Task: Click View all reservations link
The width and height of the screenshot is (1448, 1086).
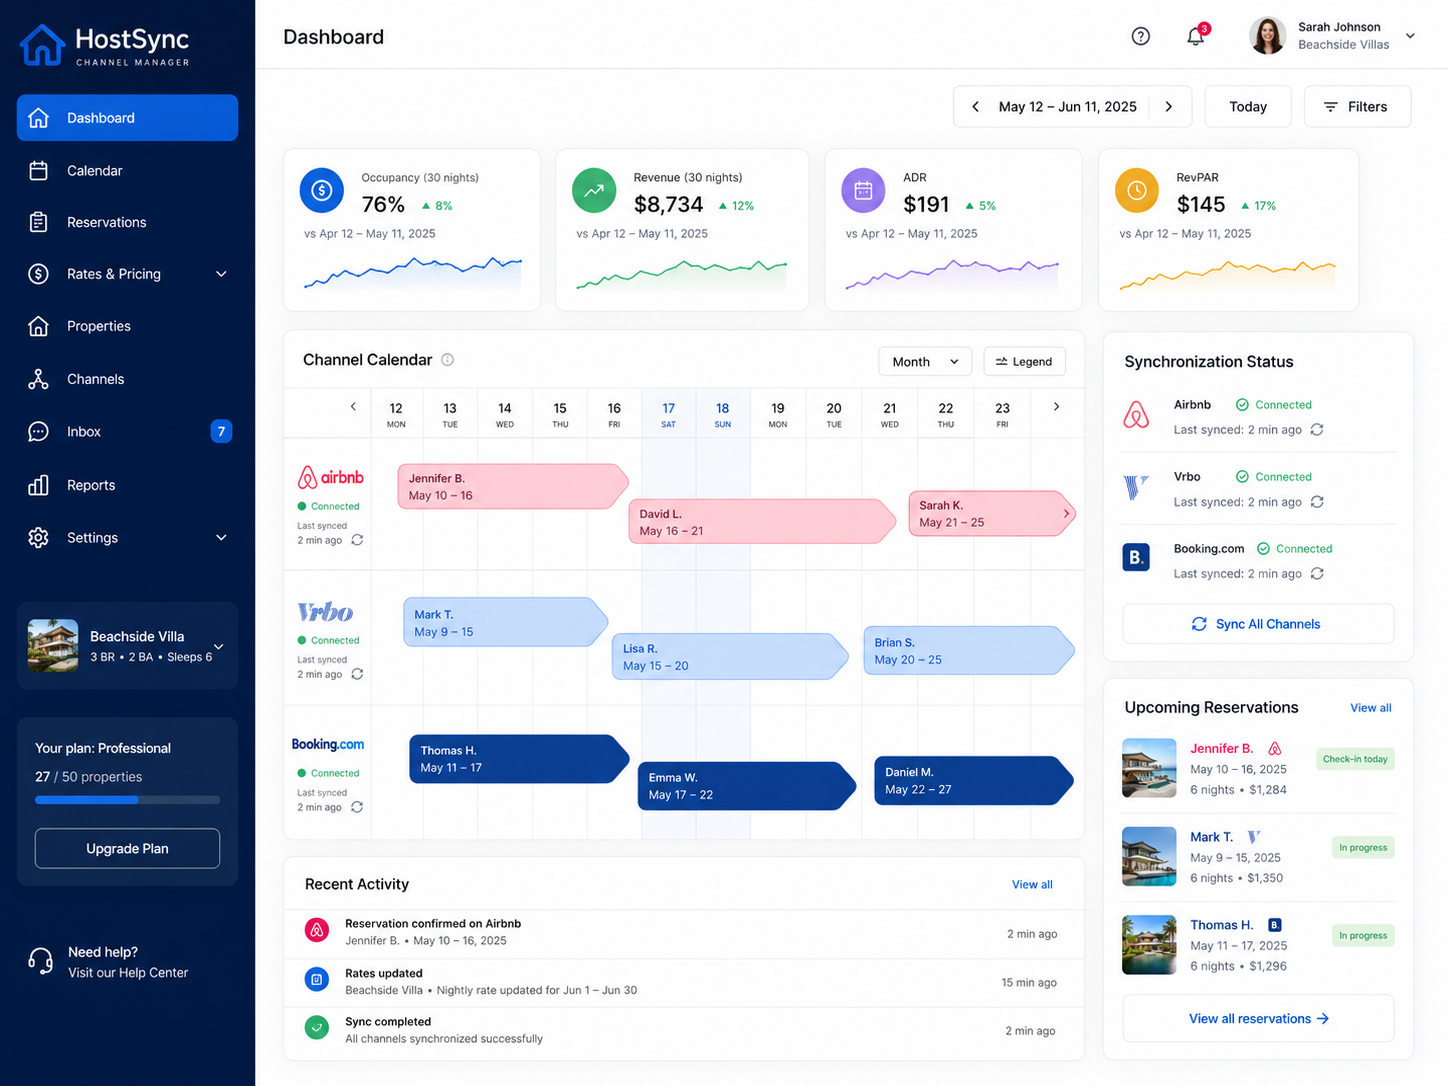Action: tap(1258, 1019)
